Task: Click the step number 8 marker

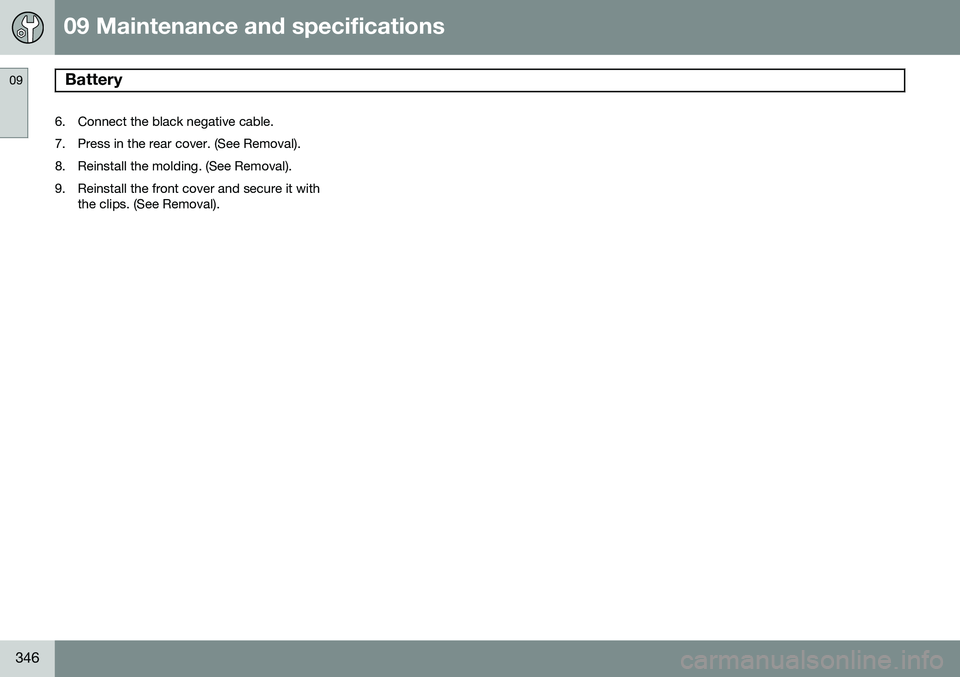Action: click(59, 166)
